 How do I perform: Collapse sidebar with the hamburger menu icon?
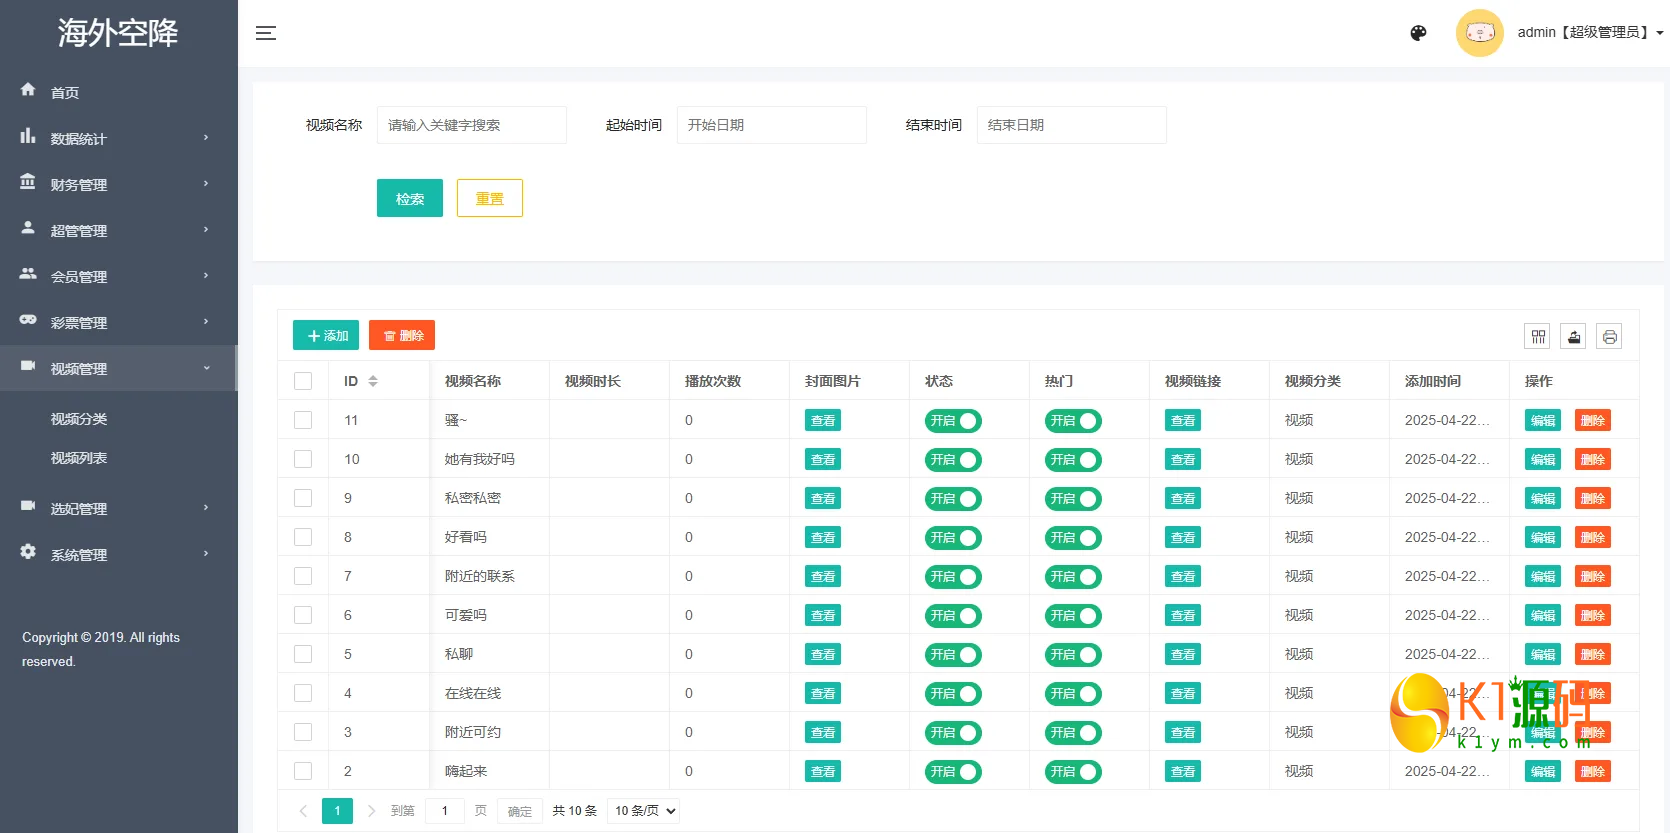[266, 33]
